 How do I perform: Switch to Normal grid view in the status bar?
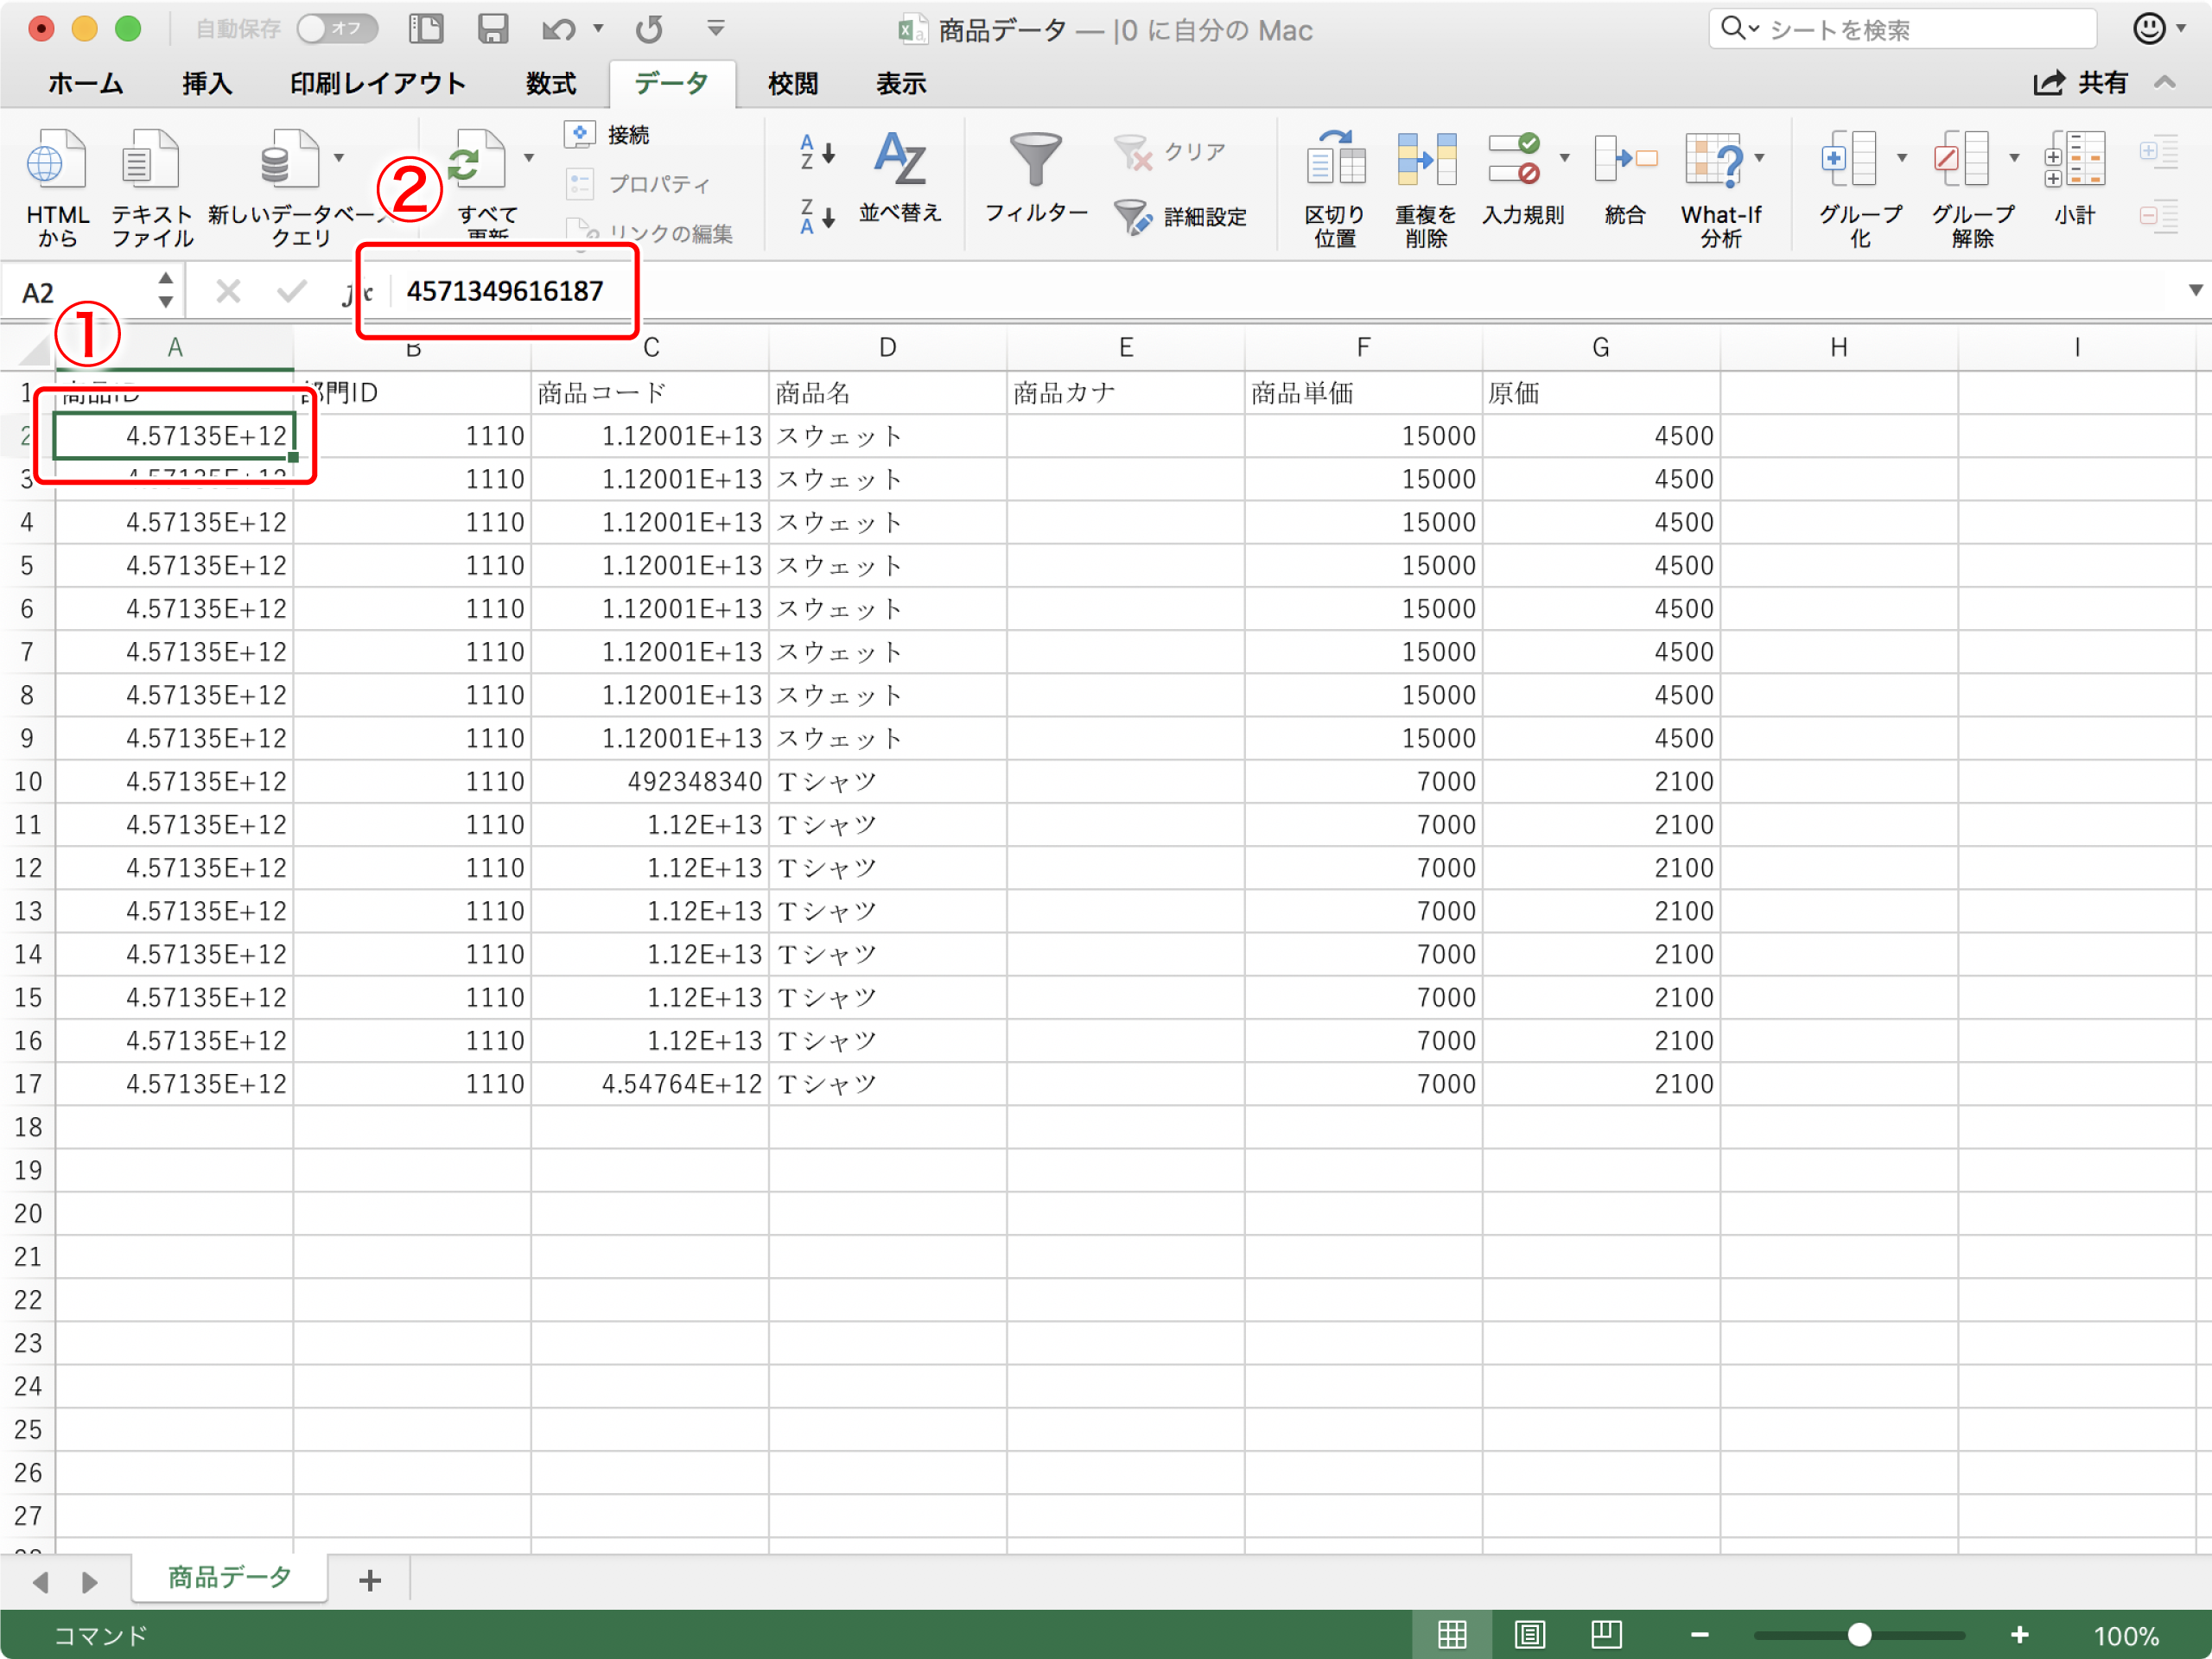click(x=1452, y=1634)
